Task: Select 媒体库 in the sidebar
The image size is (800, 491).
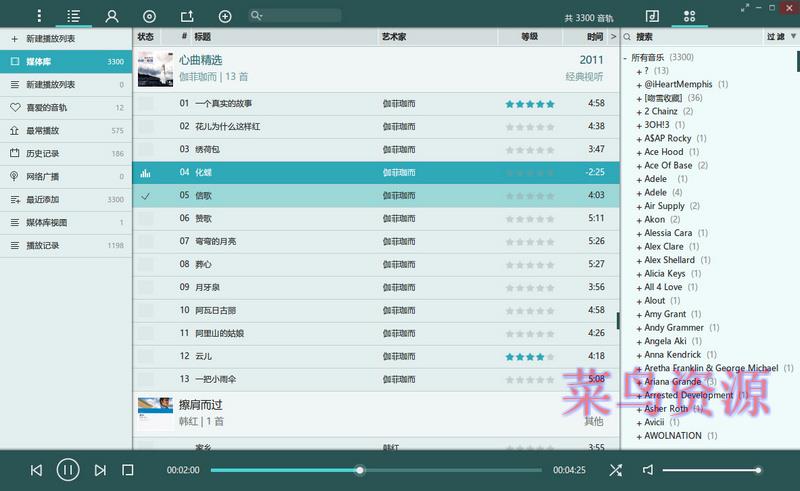Action: [66, 61]
